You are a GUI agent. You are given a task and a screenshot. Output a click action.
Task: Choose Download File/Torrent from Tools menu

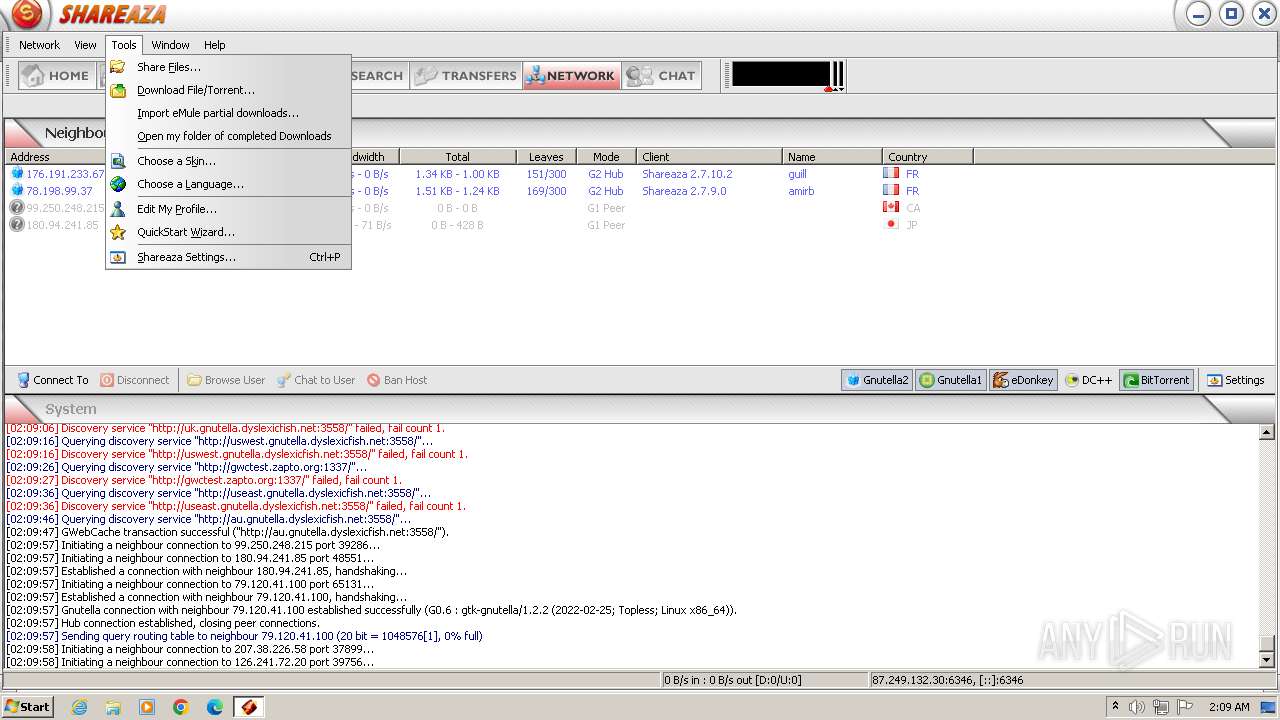228,90
